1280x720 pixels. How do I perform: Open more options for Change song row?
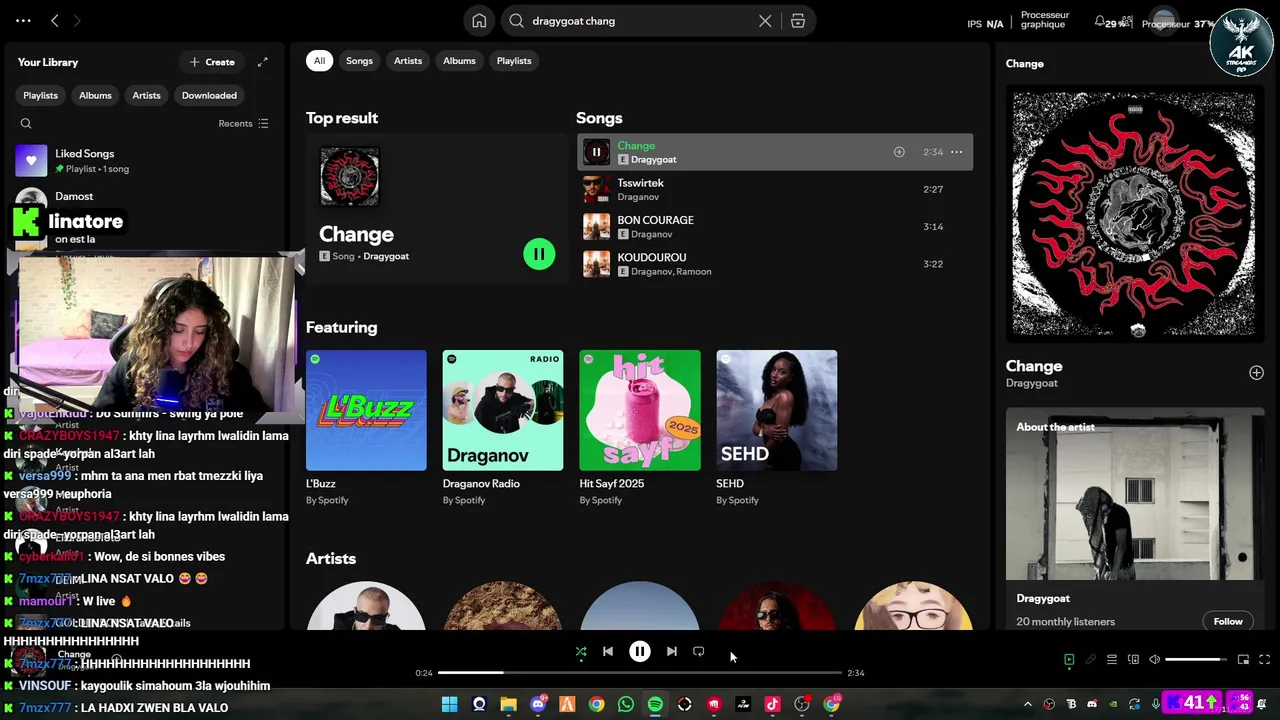pos(956,152)
